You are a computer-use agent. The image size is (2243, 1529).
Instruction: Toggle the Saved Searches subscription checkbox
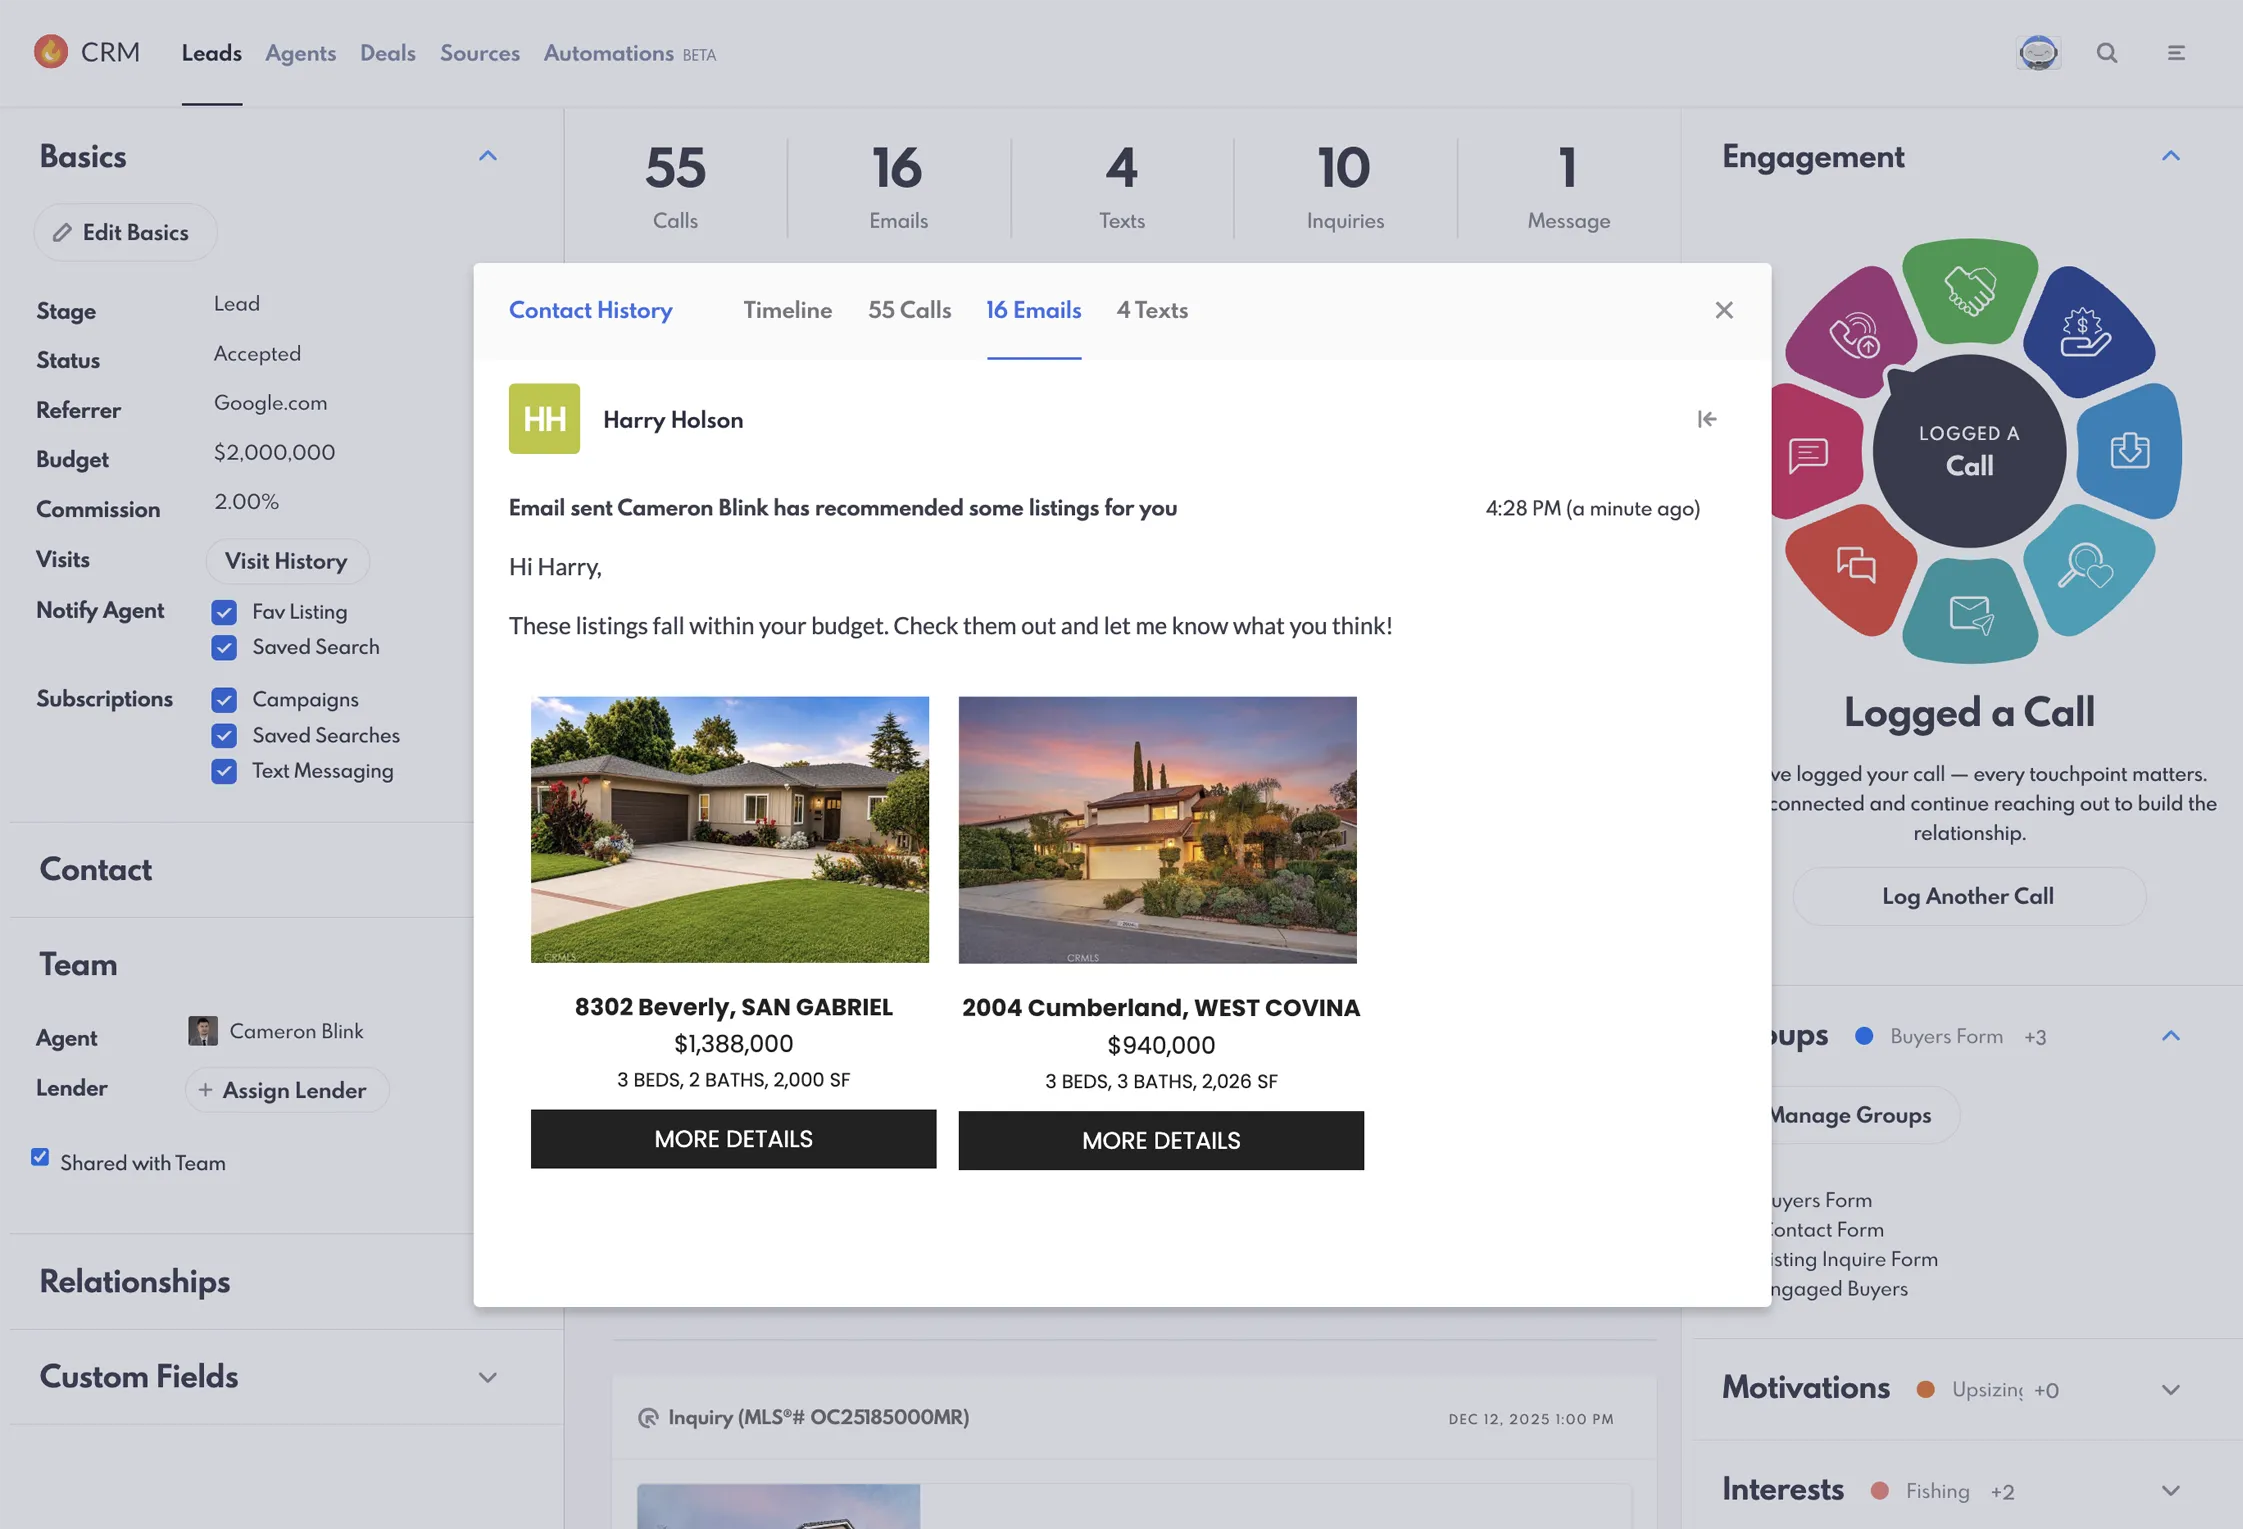(224, 736)
